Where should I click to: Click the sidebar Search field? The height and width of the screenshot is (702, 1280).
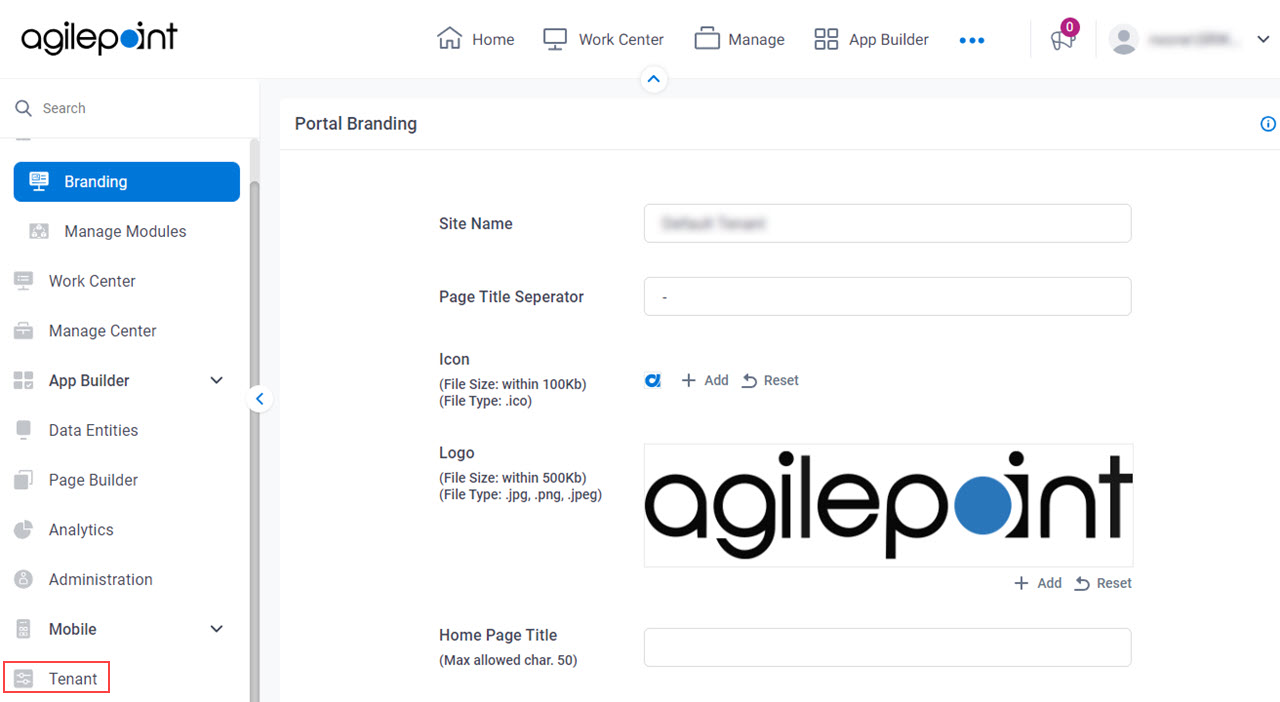[130, 108]
